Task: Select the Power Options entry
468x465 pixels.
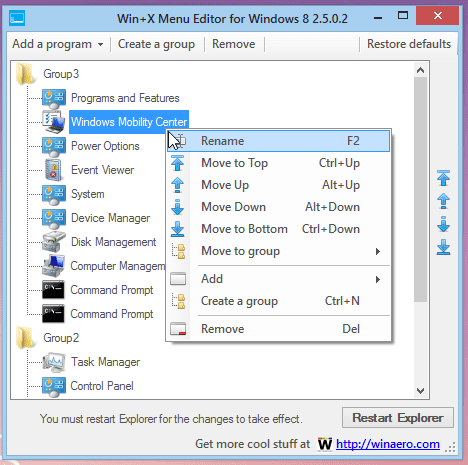Action: [105, 146]
